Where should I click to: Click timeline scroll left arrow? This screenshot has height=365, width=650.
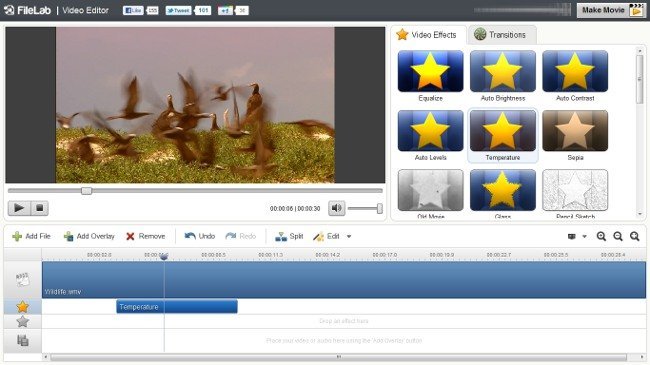click(46, 357)
